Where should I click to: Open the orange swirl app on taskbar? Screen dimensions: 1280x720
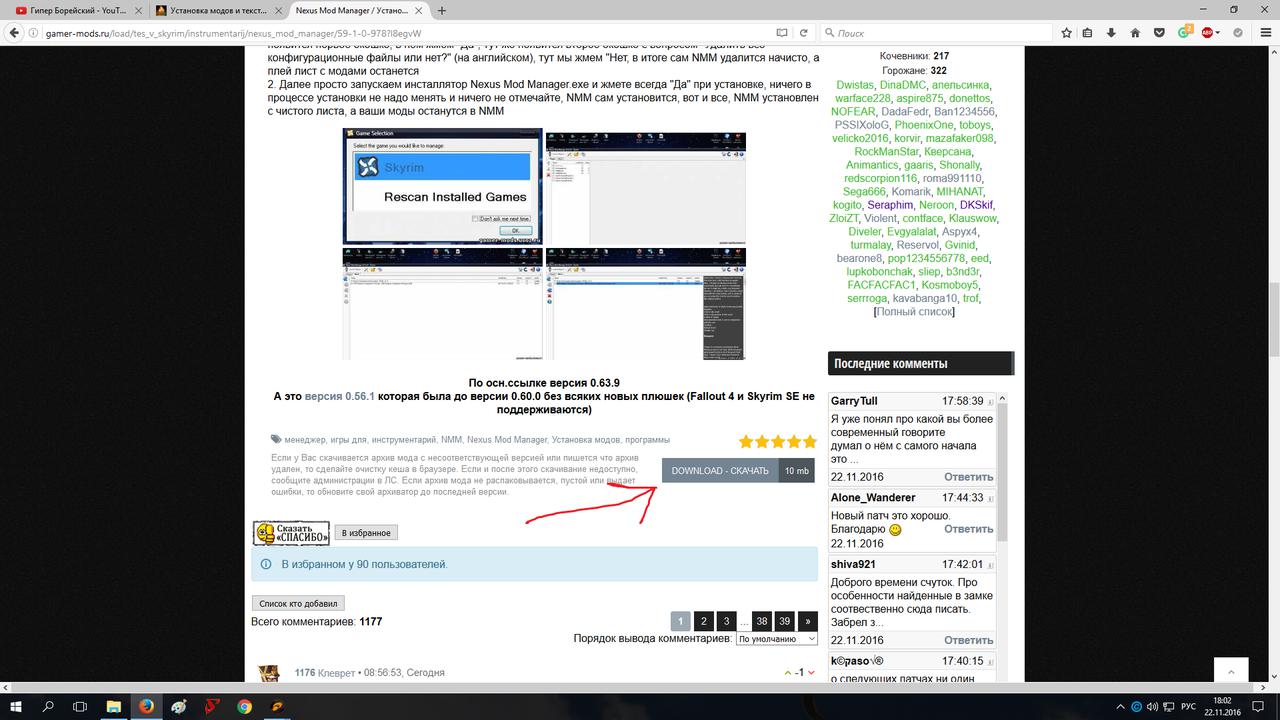pos(277,706)
